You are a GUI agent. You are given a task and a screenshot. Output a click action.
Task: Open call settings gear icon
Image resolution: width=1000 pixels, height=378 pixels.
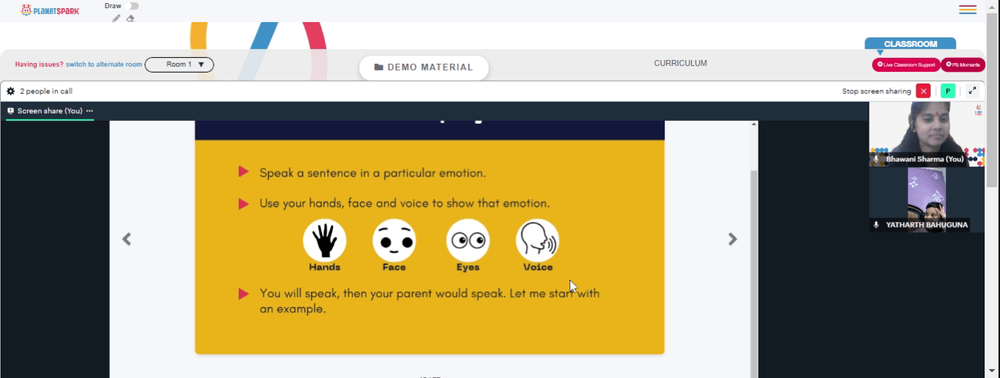(11, 91)
